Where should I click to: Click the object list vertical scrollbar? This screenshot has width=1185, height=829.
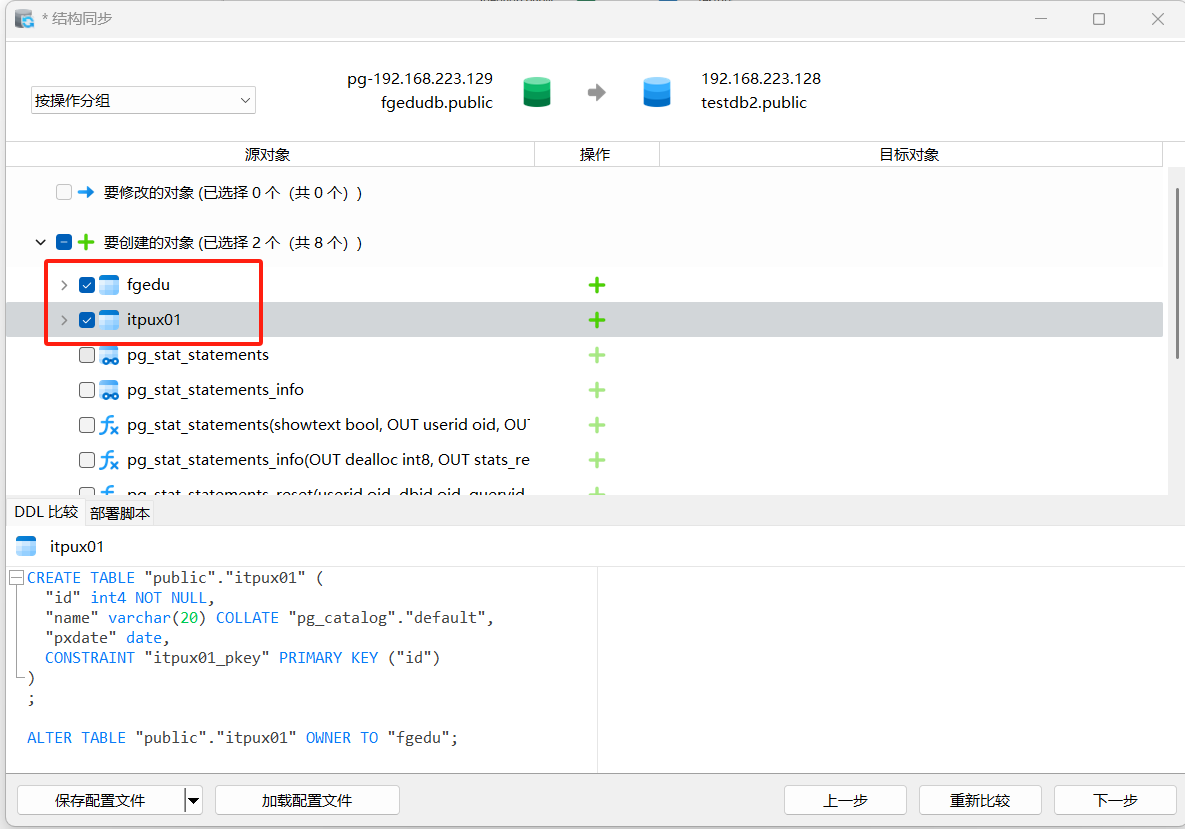click(x=1177, y=272)
